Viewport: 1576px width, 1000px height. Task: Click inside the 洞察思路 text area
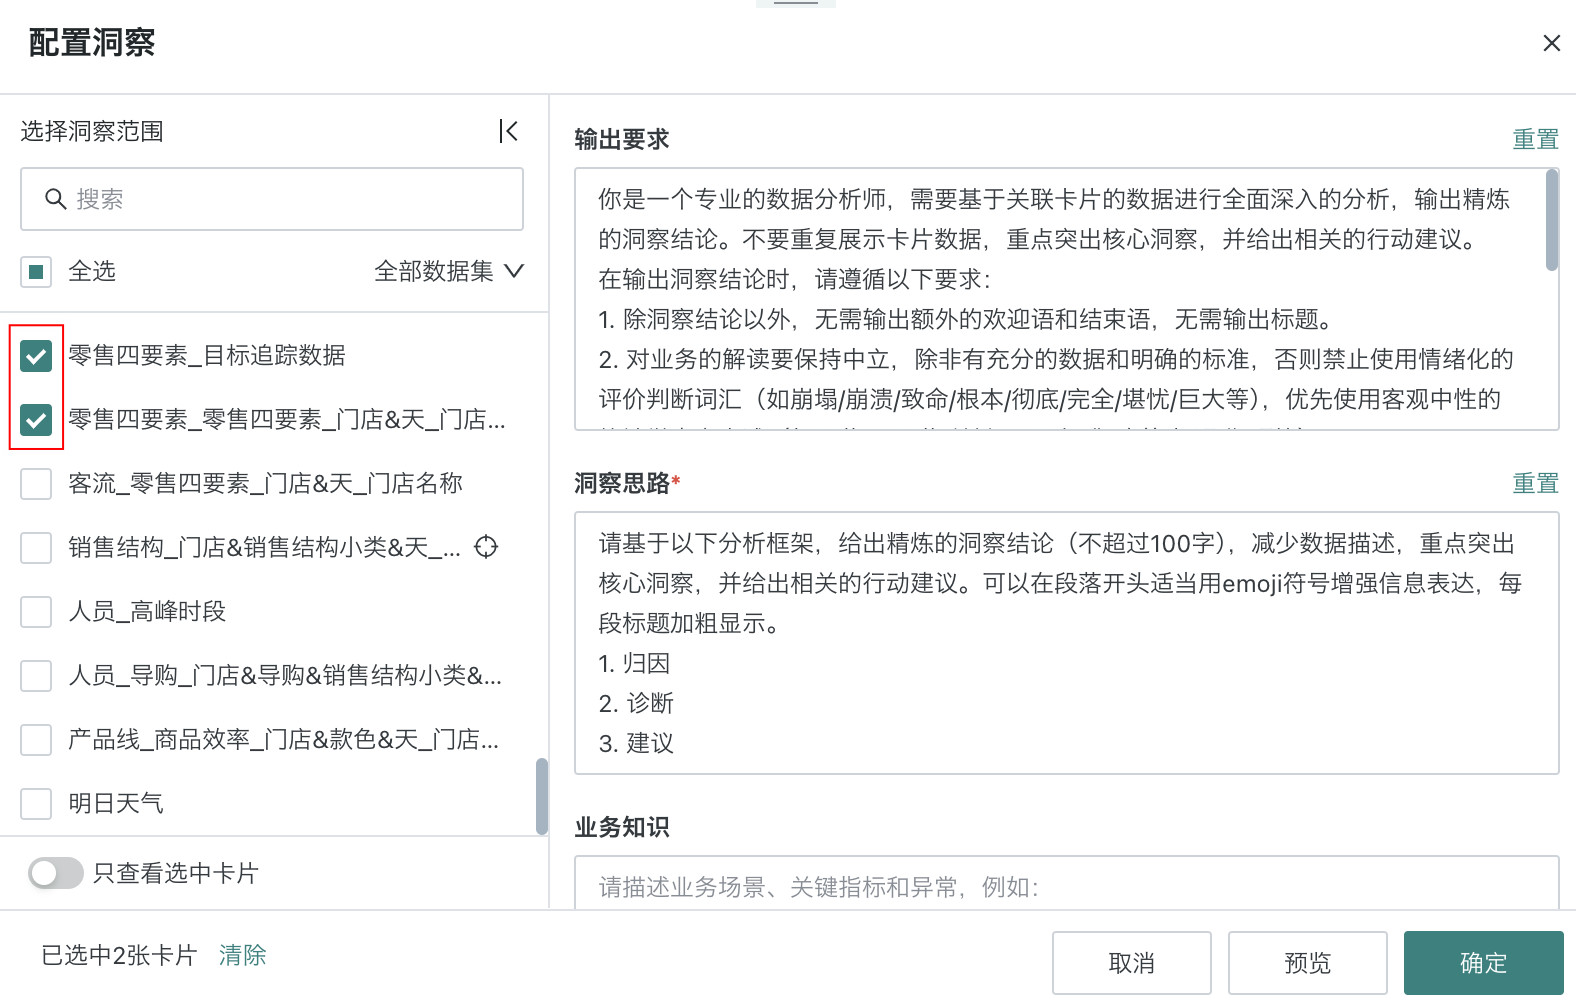click(x=1067, y=643)
